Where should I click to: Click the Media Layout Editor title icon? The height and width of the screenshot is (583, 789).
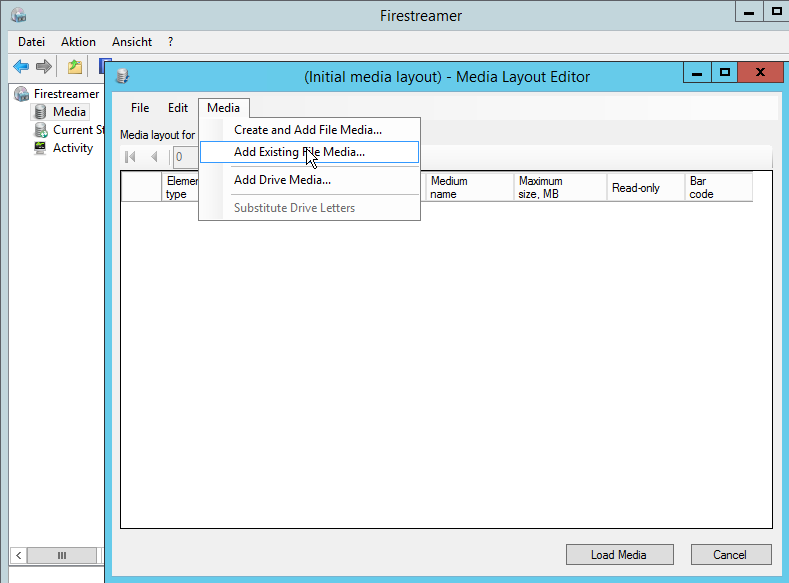click(x=123, y=76)
